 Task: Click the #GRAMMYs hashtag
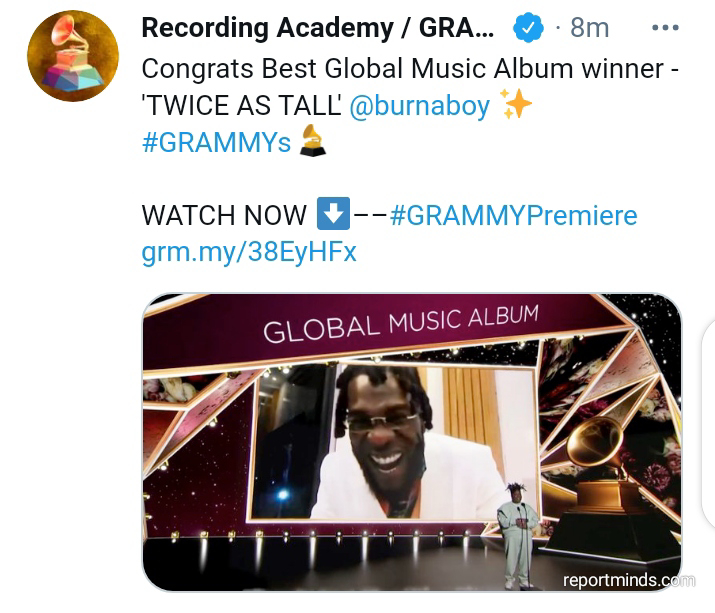pyautogui.click(x=216, y=143)
